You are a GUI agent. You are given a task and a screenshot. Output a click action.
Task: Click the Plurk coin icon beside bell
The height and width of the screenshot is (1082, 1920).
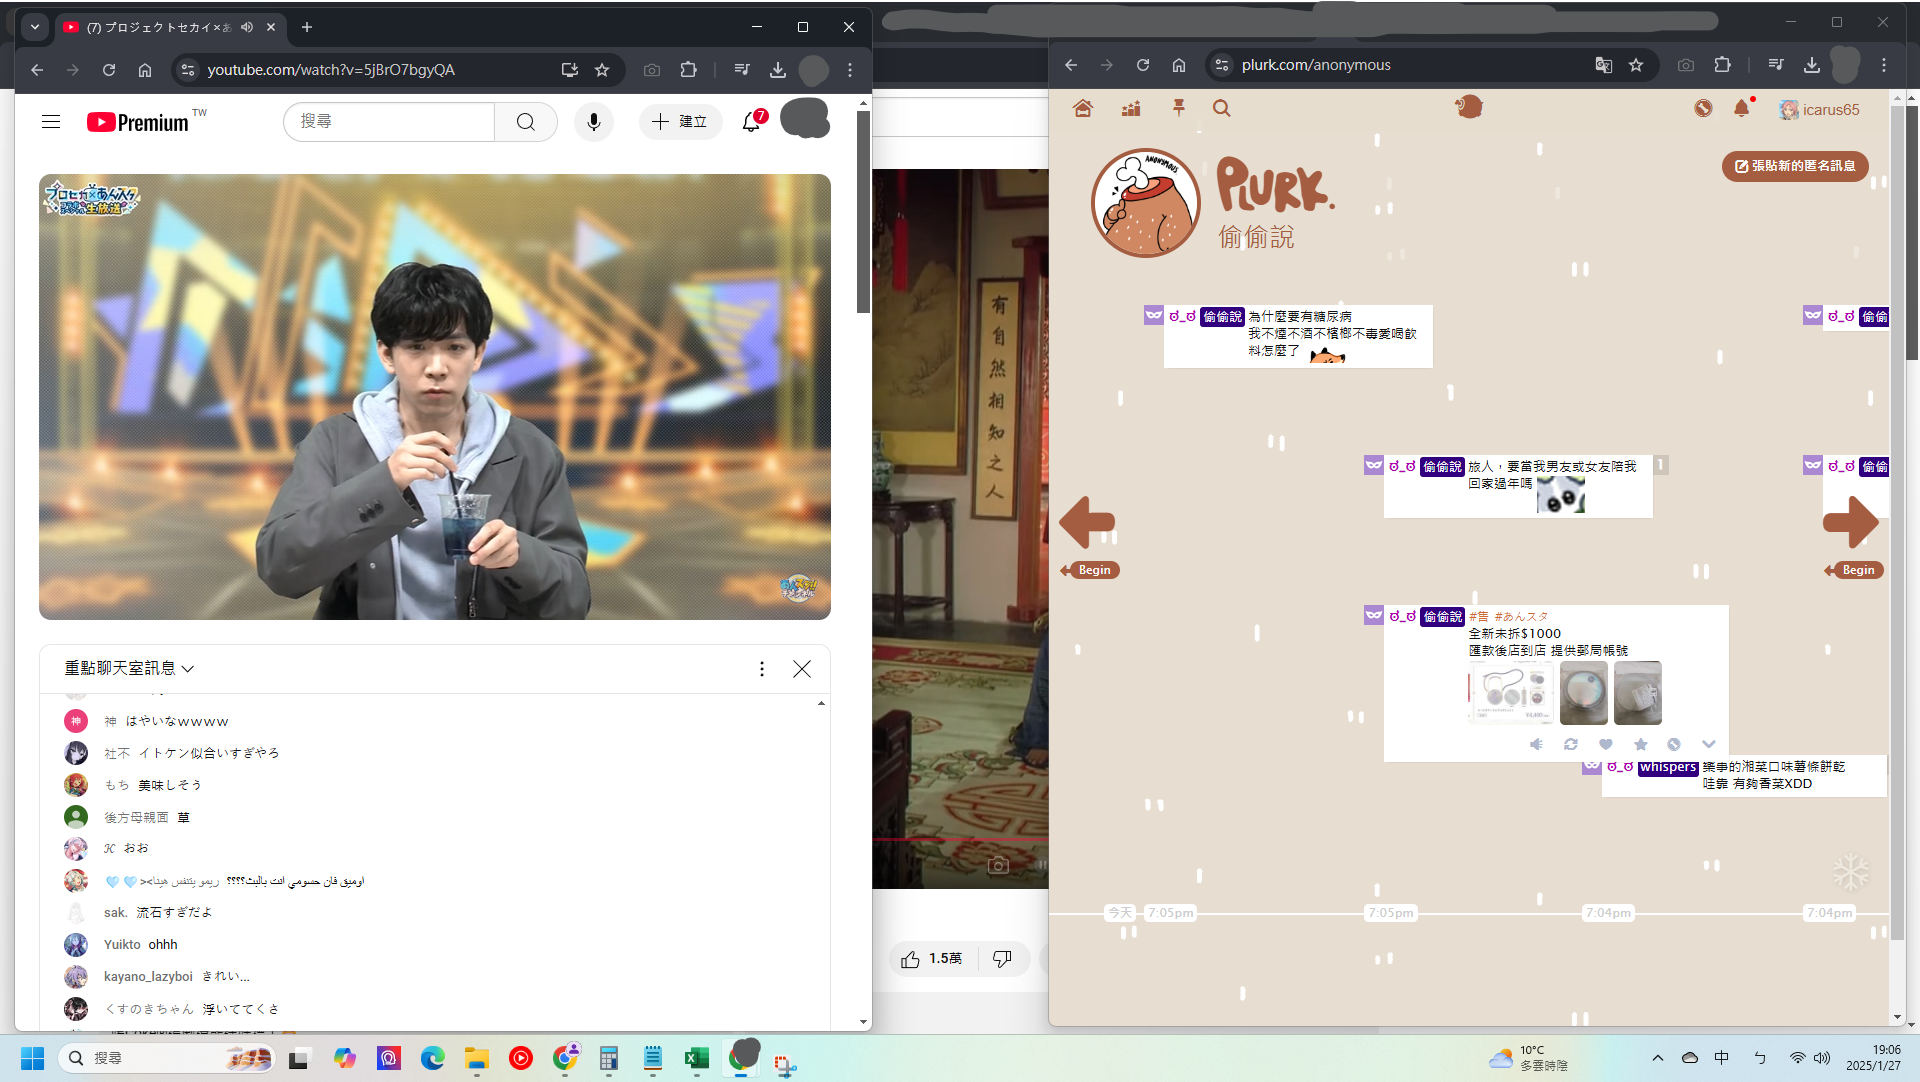pyautogui.click(x=1703, y=108)
